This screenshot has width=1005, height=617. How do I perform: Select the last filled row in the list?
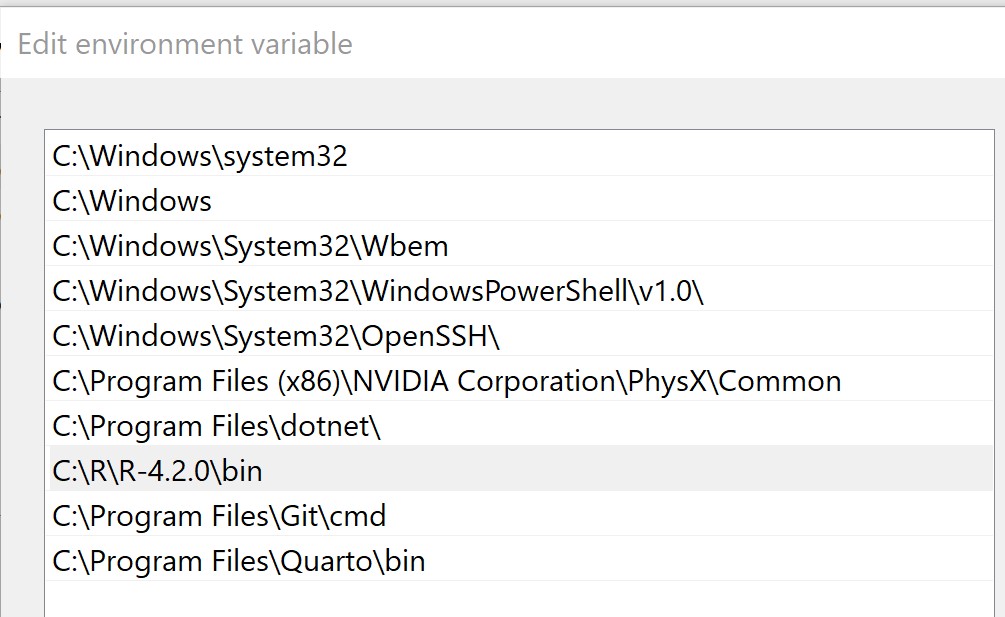239,561
